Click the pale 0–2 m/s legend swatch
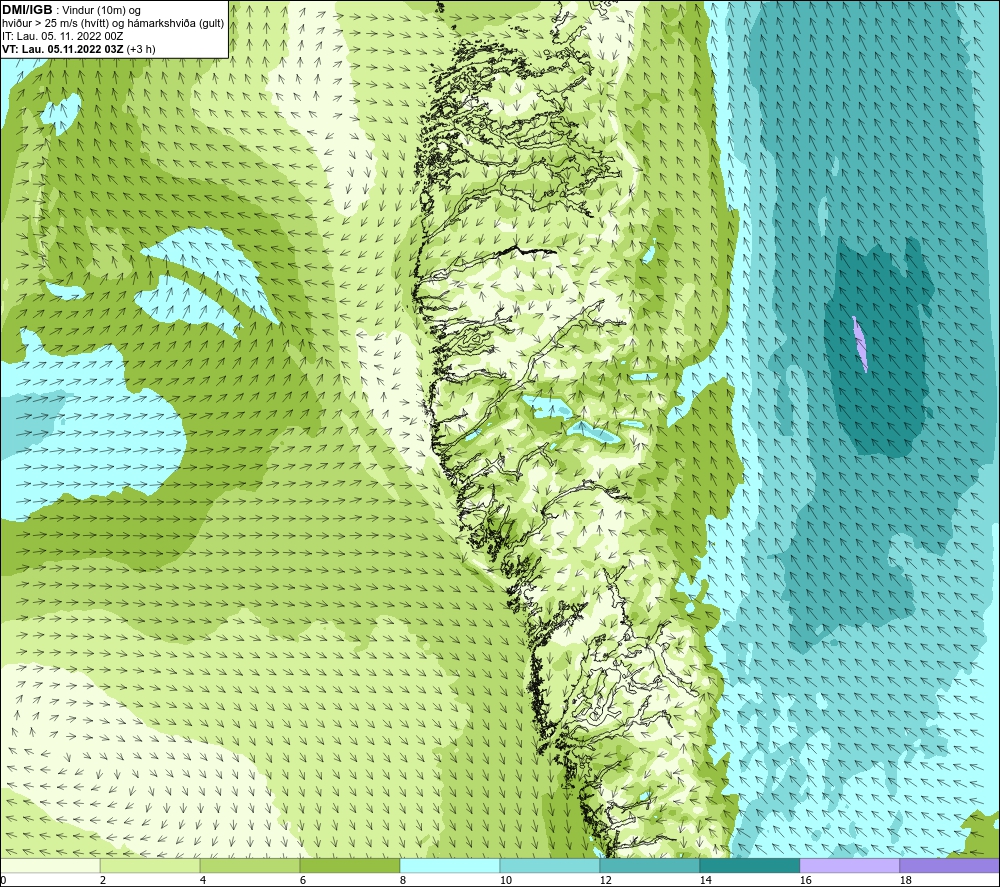Viewport: 1000px width, 887px height. pos(50,865)
